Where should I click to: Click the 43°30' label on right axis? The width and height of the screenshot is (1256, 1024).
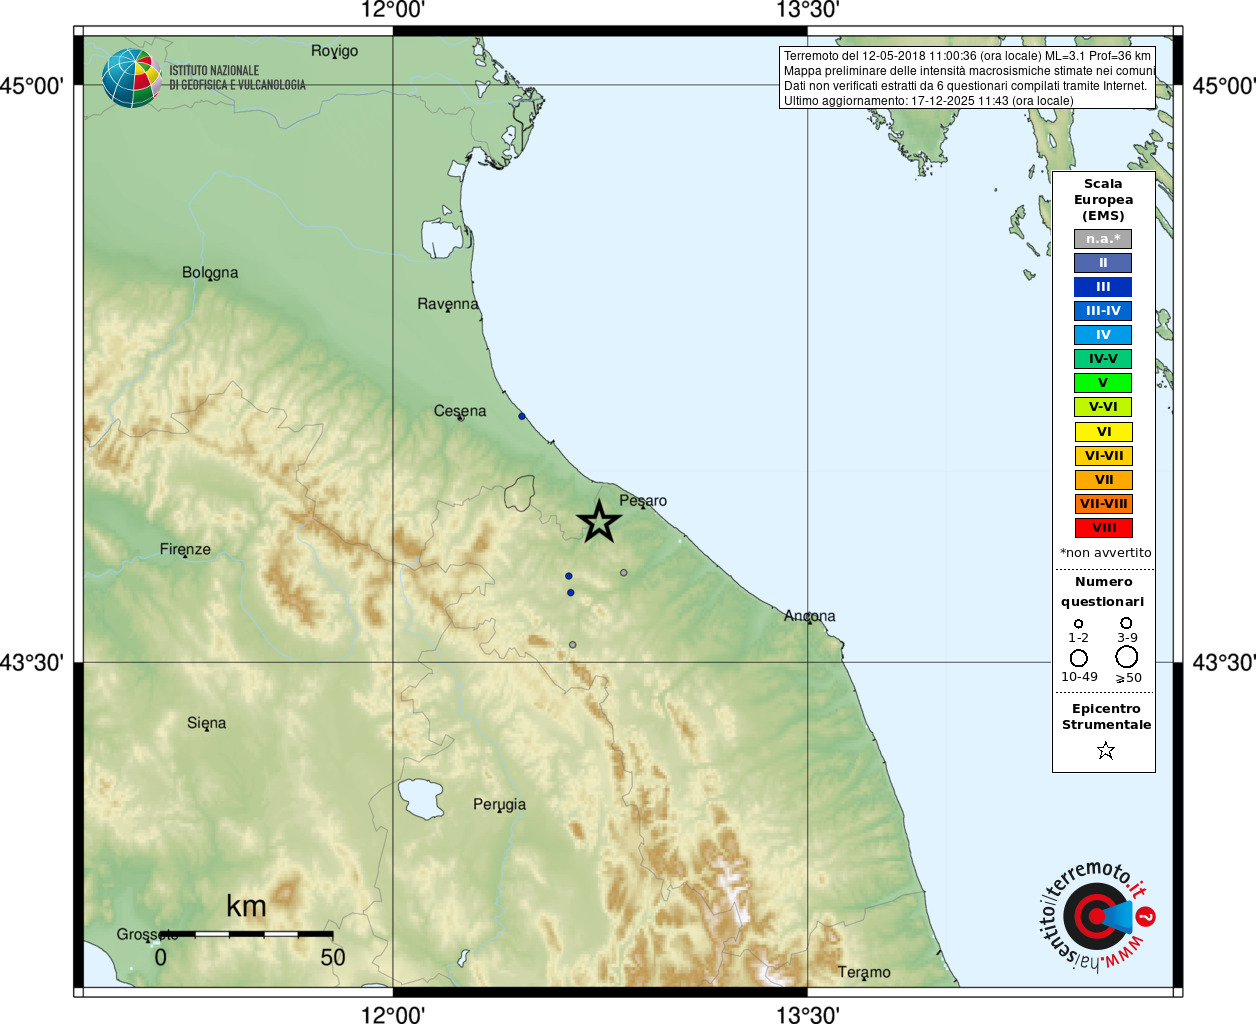pyautogui.click(x=1224, y=663)
